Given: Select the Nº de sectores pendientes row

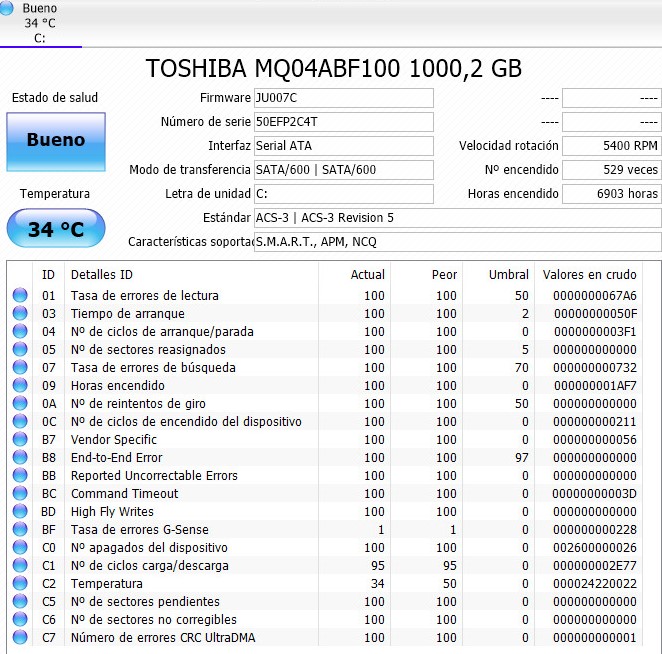Looking at the screenshot, I should (325, 601).
